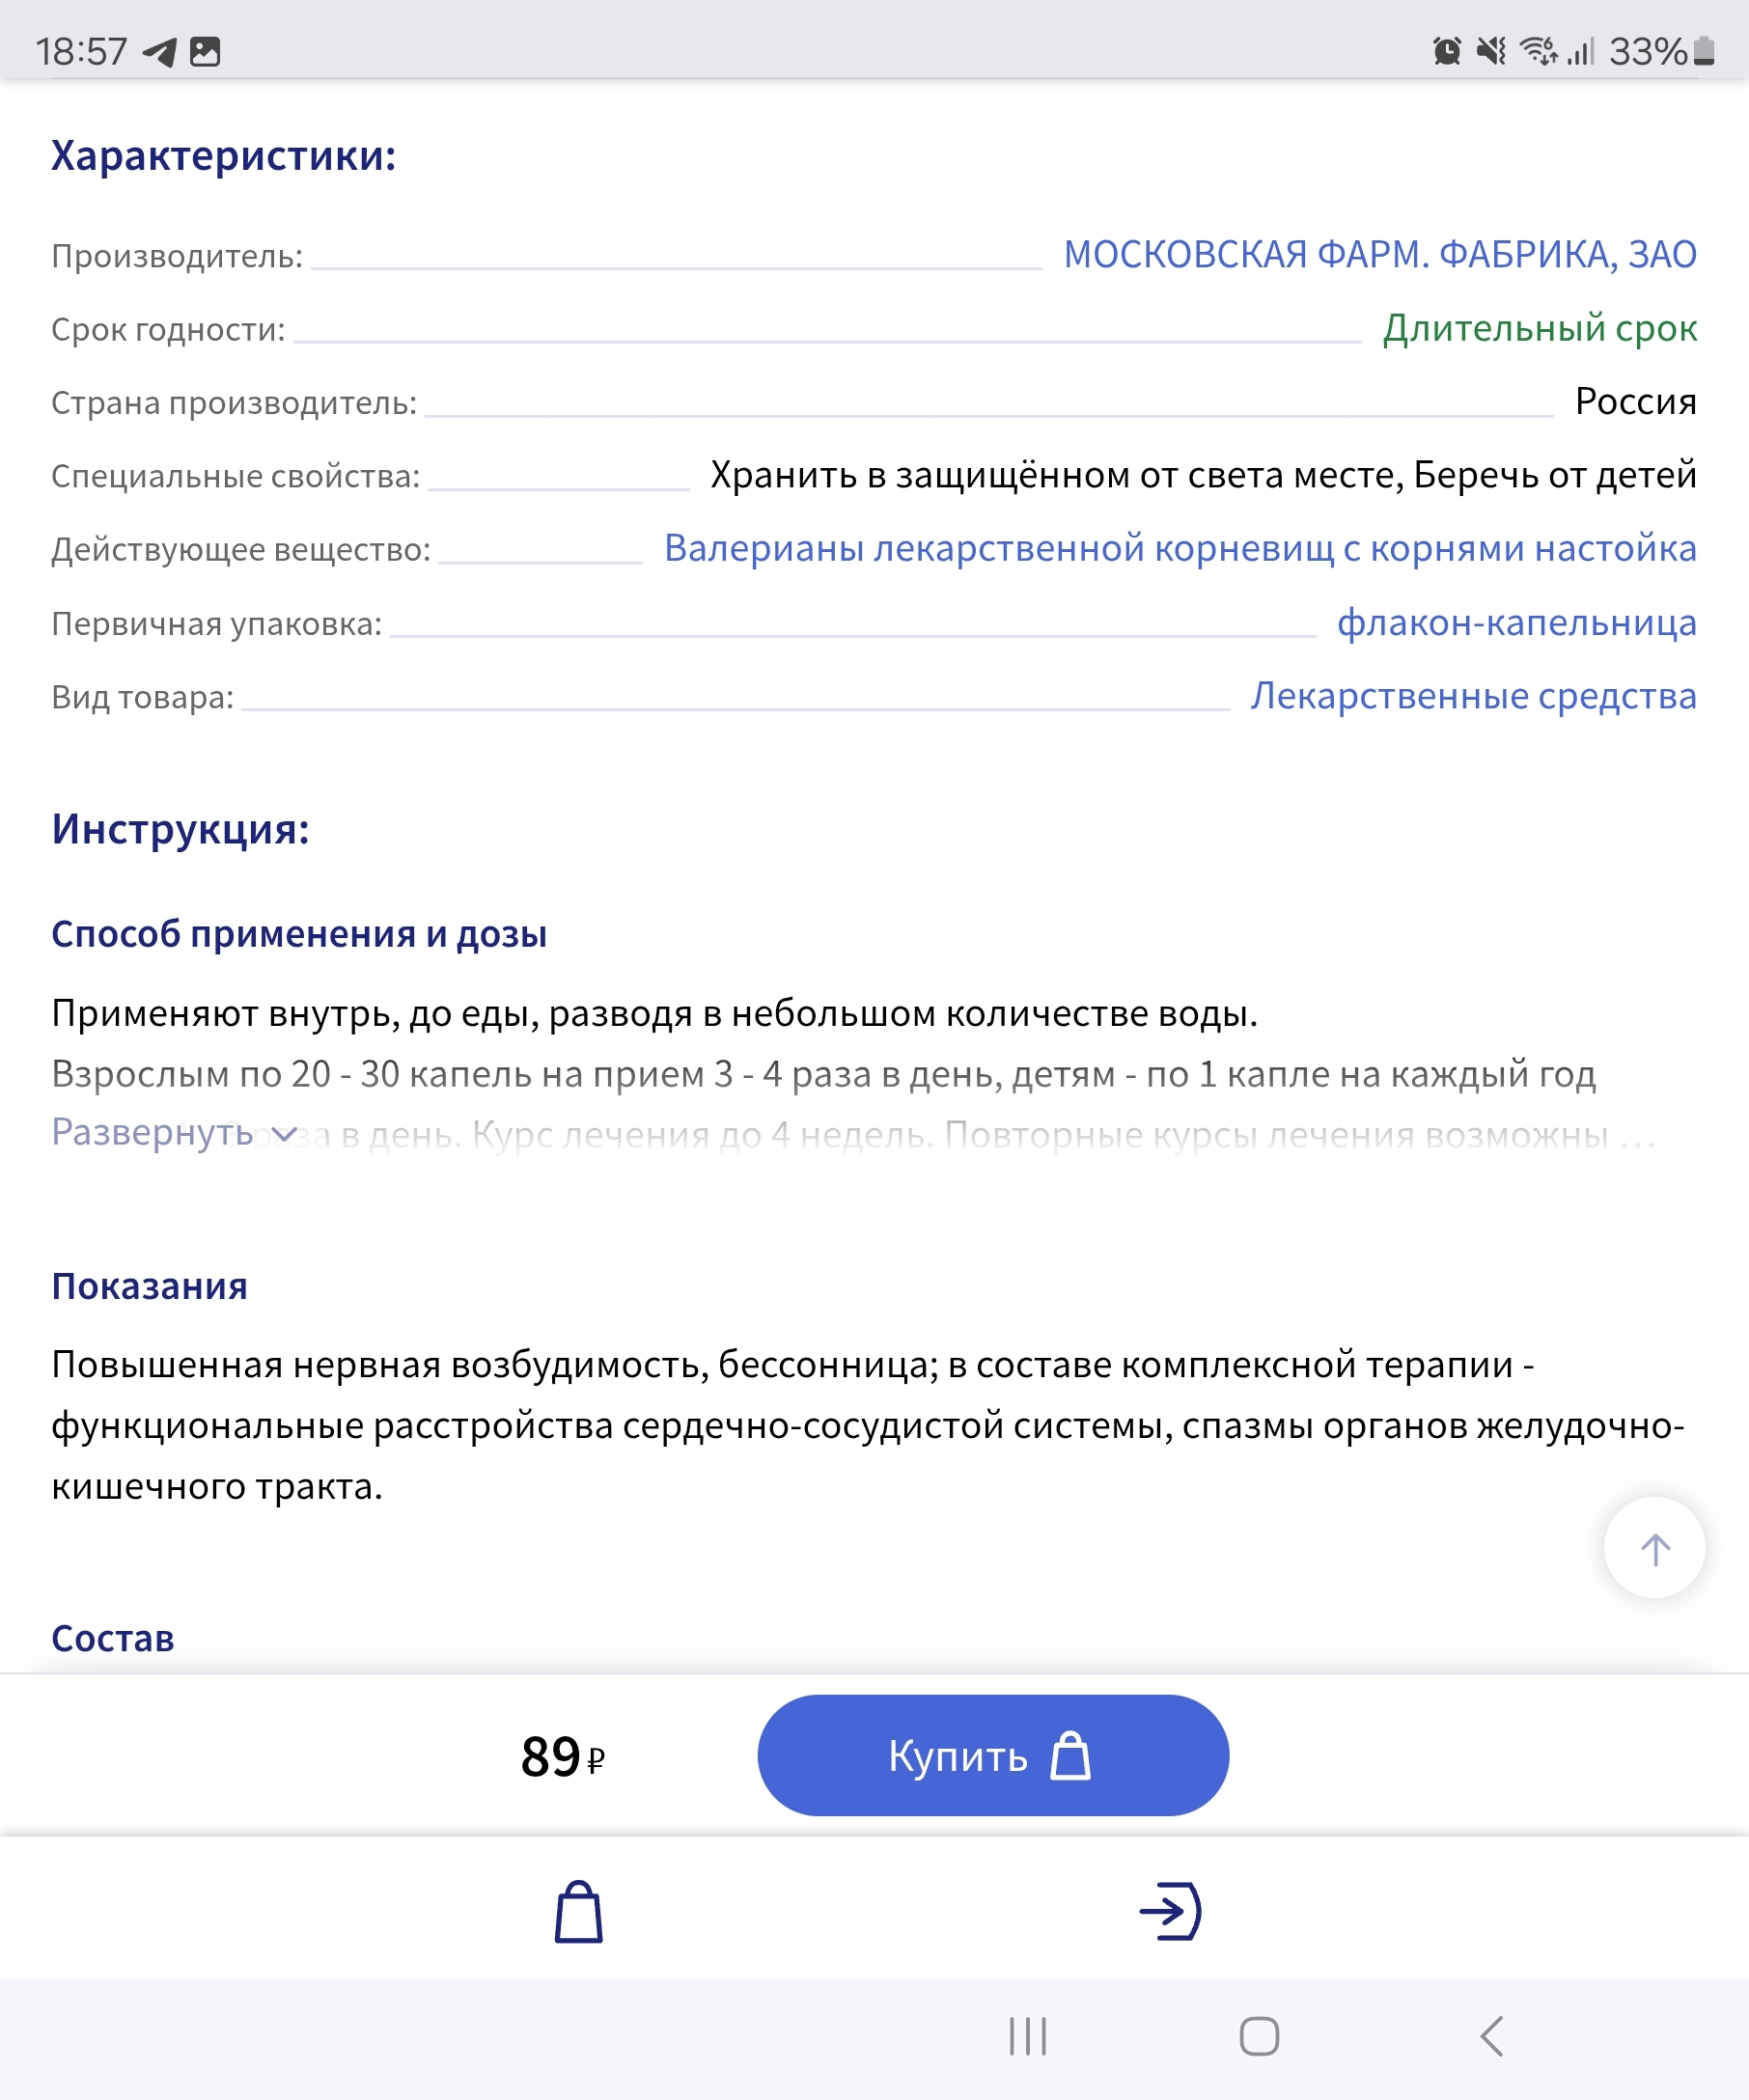Tap the alarm icon in status bar
The height and width of the screenshot is (2100, 1749).
1446,51
